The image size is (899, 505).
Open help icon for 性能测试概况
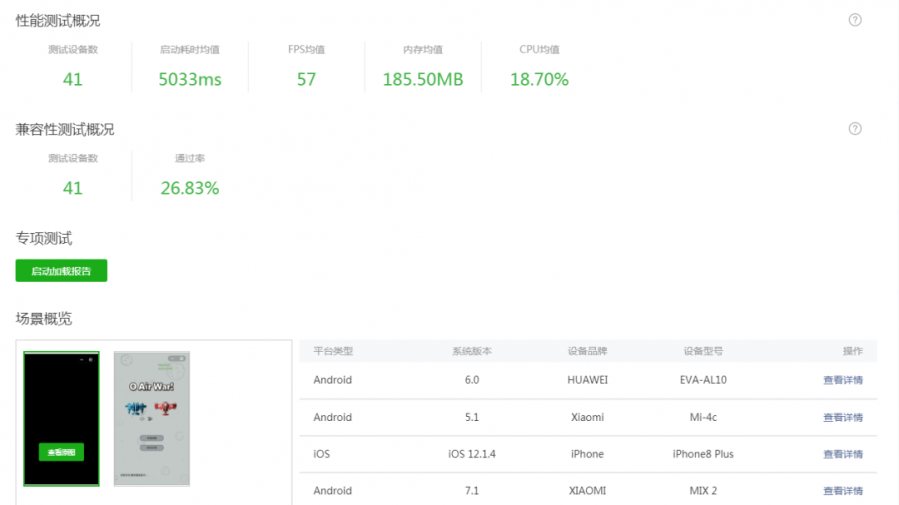pos(855,20)
